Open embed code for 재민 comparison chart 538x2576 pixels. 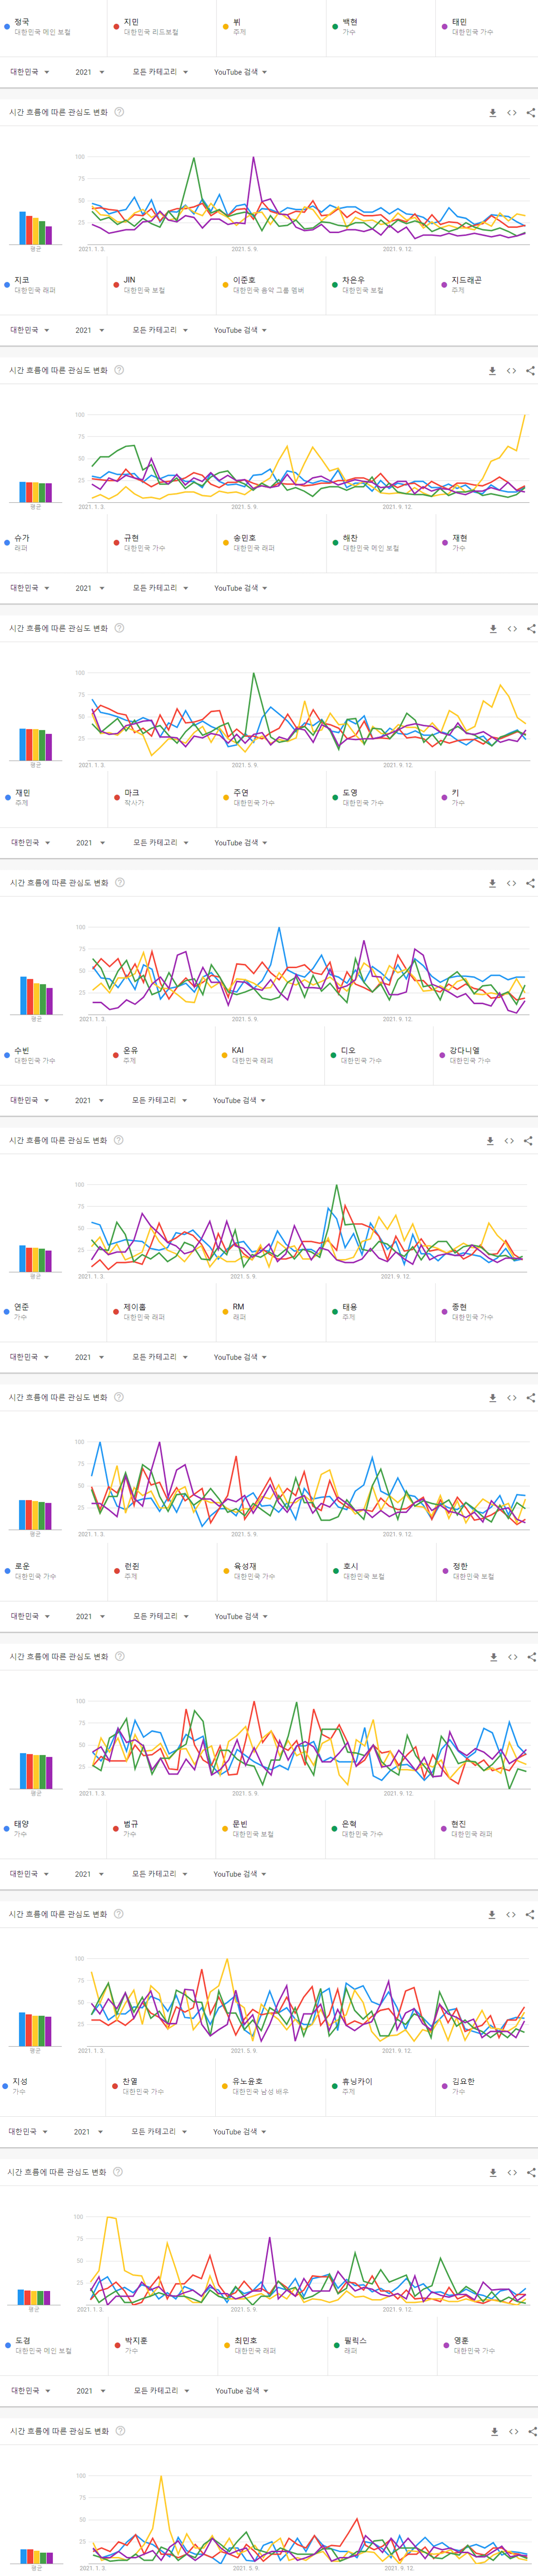click(511, 883)
